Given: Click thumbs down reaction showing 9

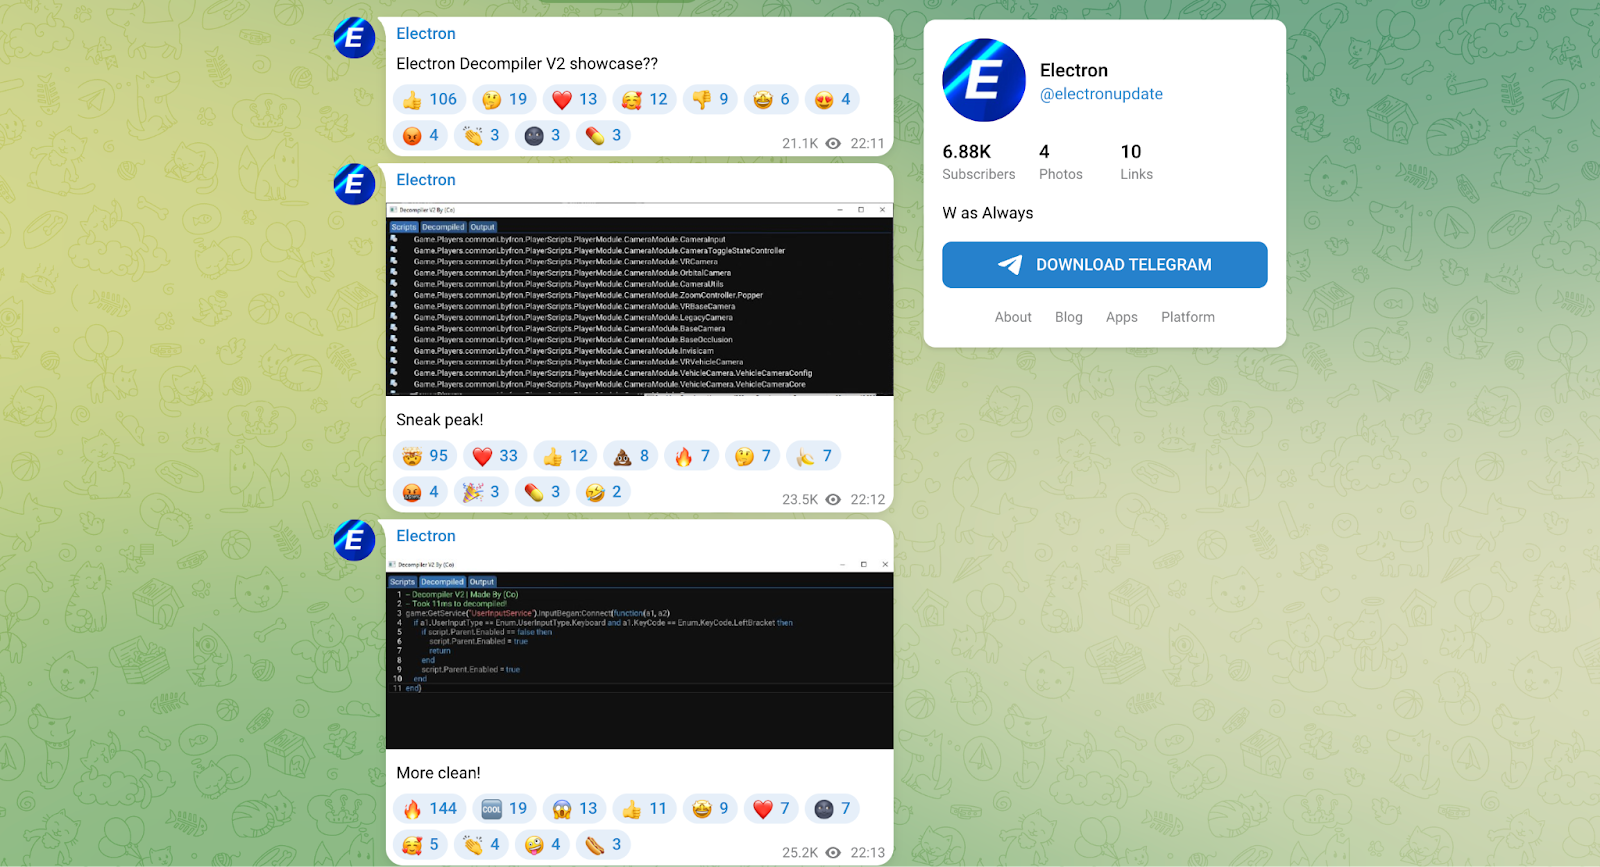Looking at the screenshot, I should 710,99.
